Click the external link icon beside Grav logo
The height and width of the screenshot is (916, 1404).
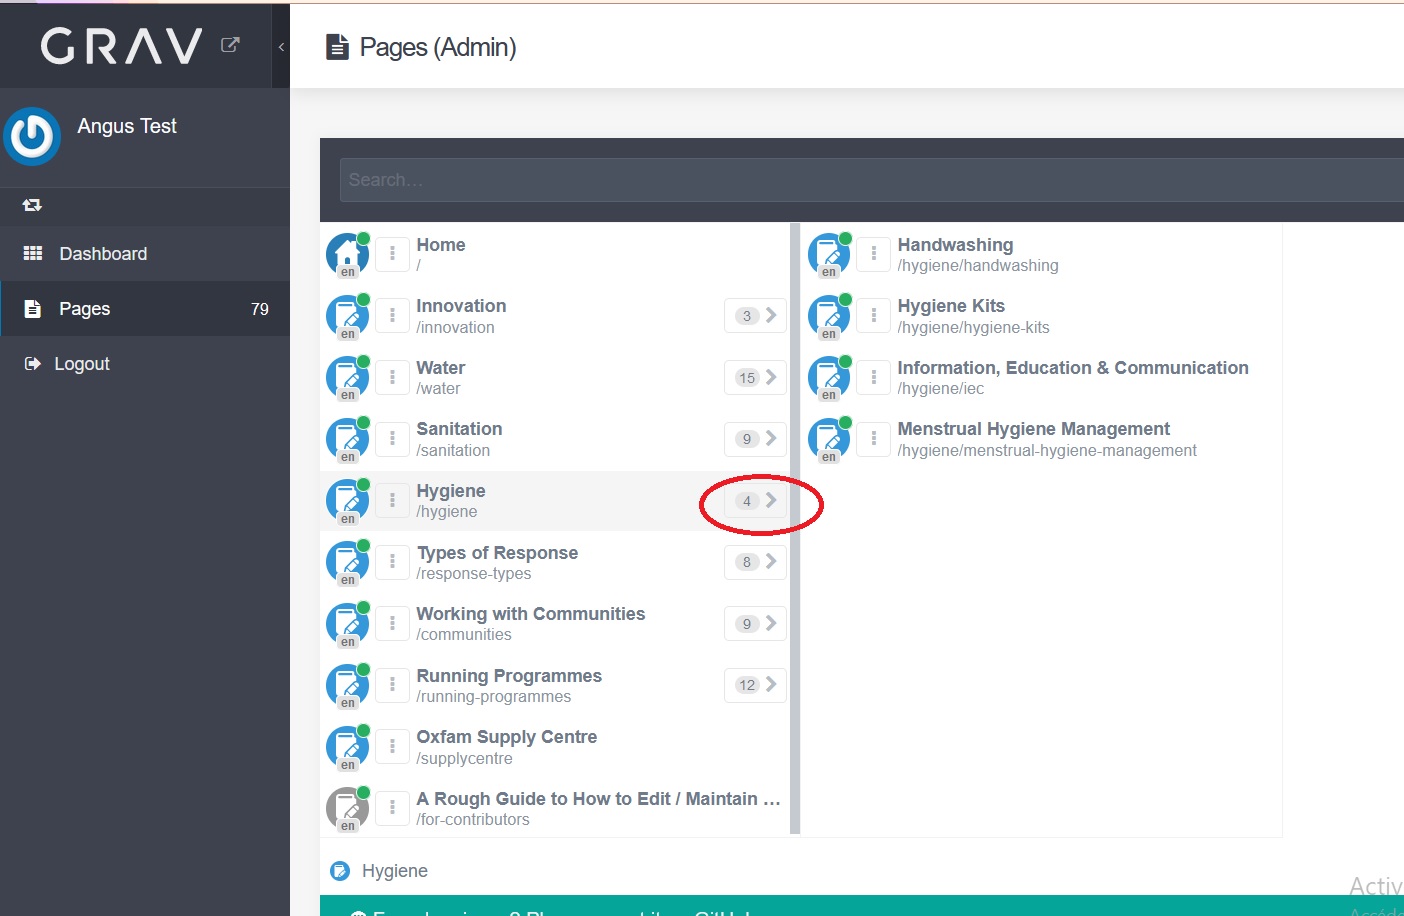click(230, 45)
